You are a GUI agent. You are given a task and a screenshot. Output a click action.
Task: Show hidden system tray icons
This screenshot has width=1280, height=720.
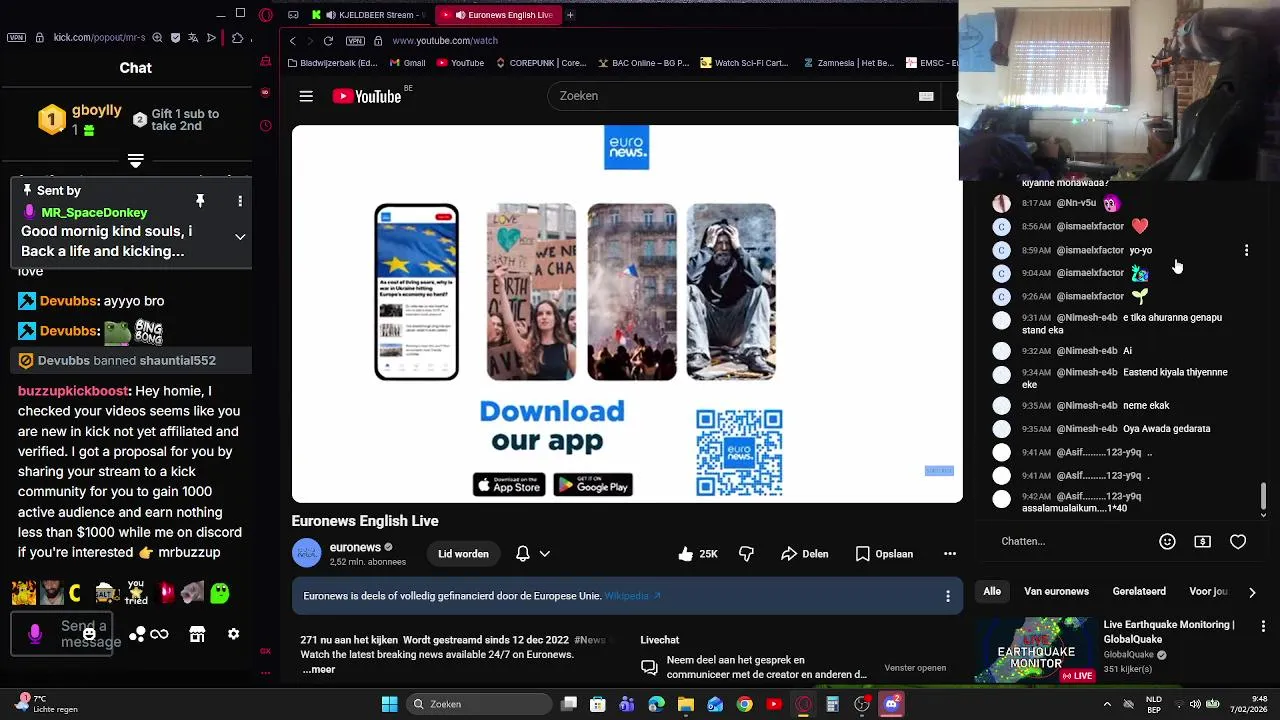(1107, 704)
